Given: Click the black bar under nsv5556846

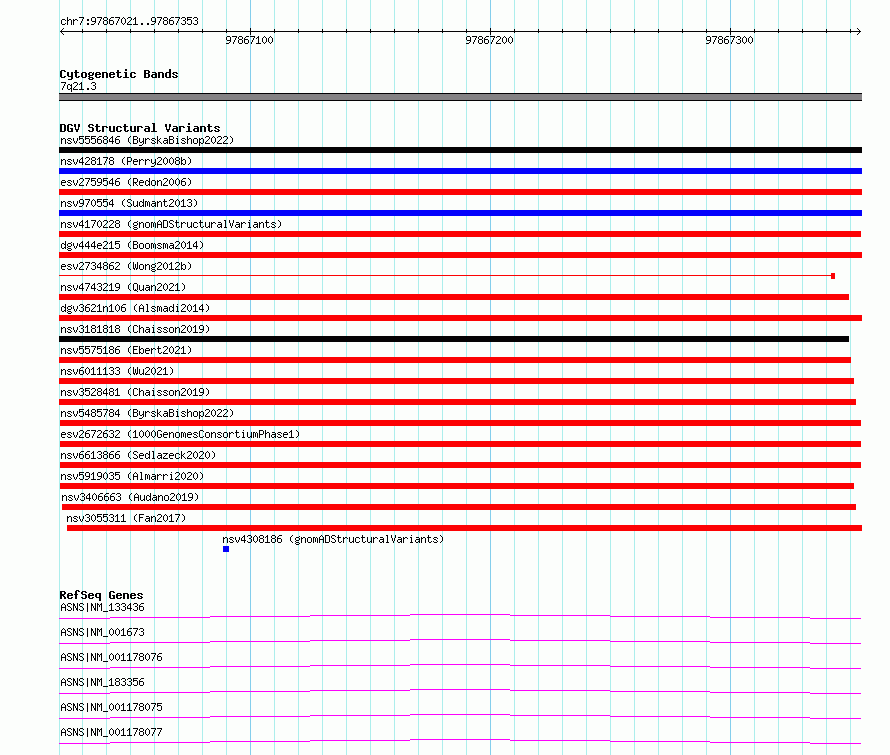Looking at the screenshot, I should (460, 150).
